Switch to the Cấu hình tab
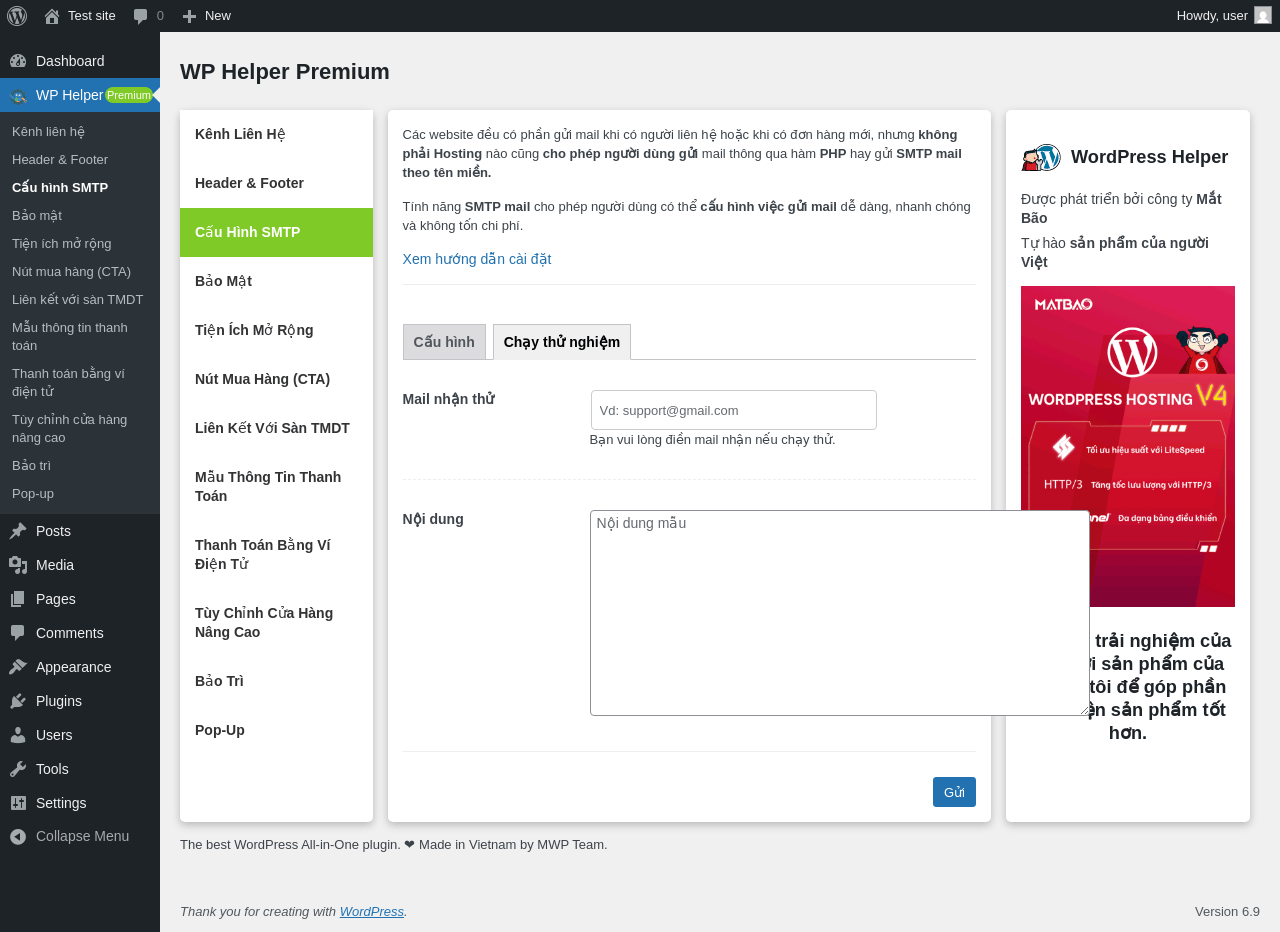 [x=444, y=342]
